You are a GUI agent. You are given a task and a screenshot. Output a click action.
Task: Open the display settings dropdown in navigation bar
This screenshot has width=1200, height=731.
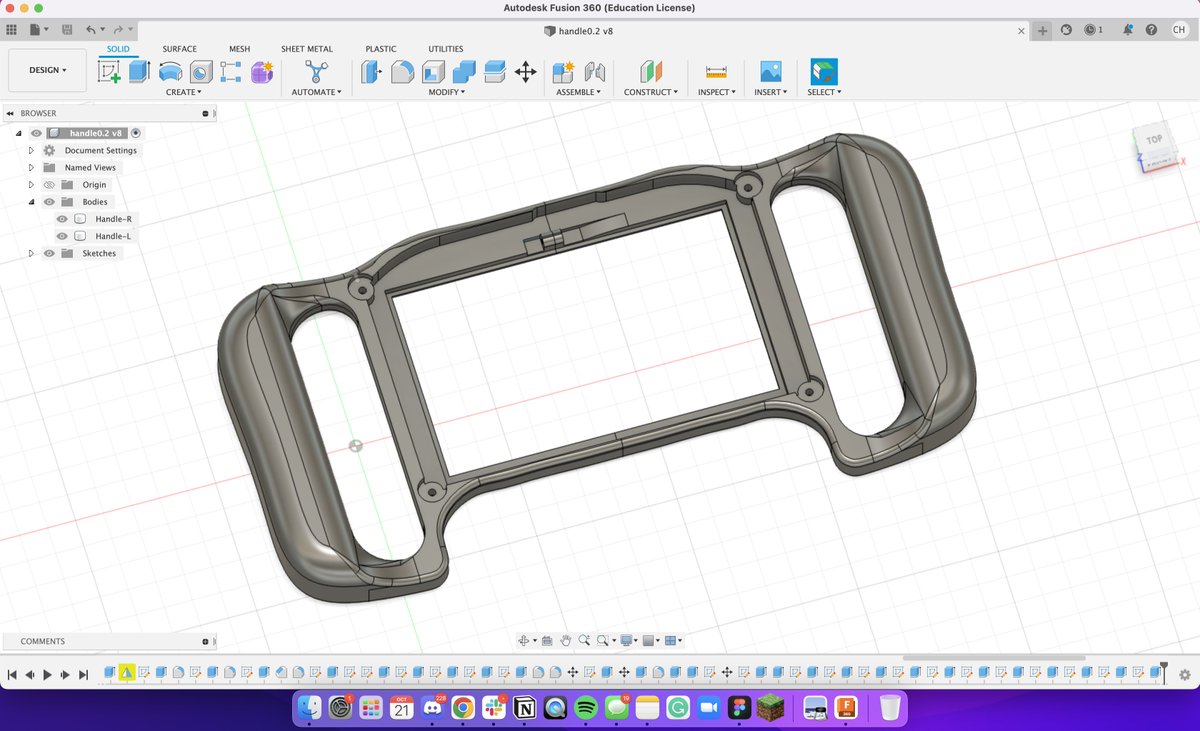click(626, 640)
